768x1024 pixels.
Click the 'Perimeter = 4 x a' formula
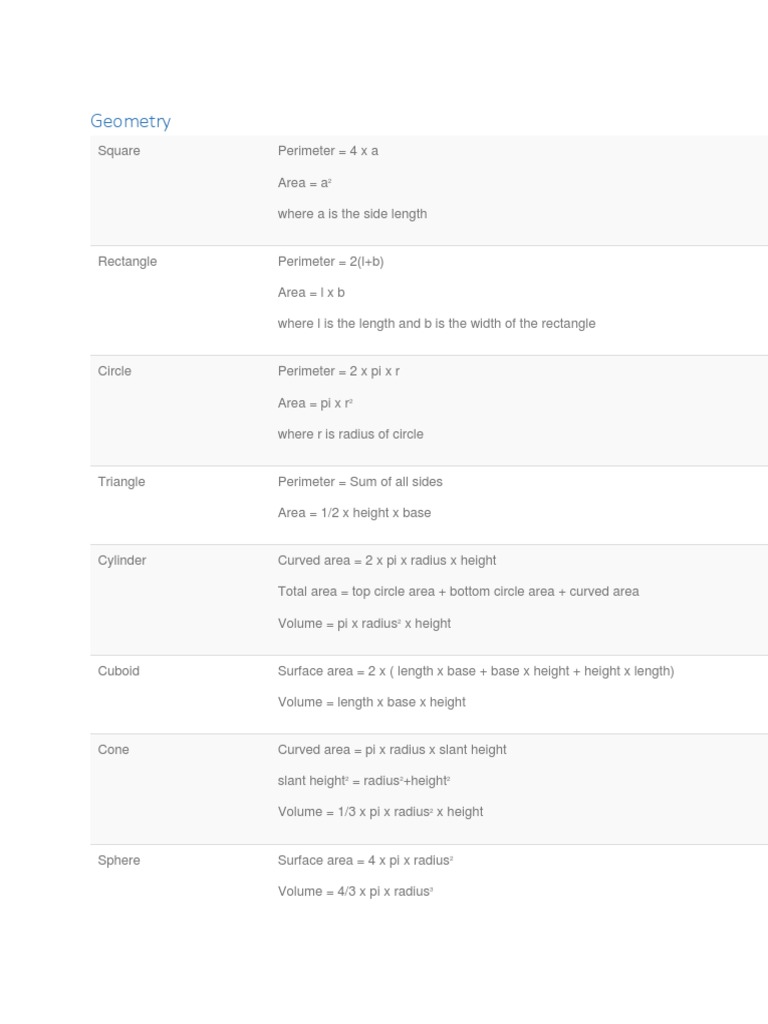tap(328, 151)
